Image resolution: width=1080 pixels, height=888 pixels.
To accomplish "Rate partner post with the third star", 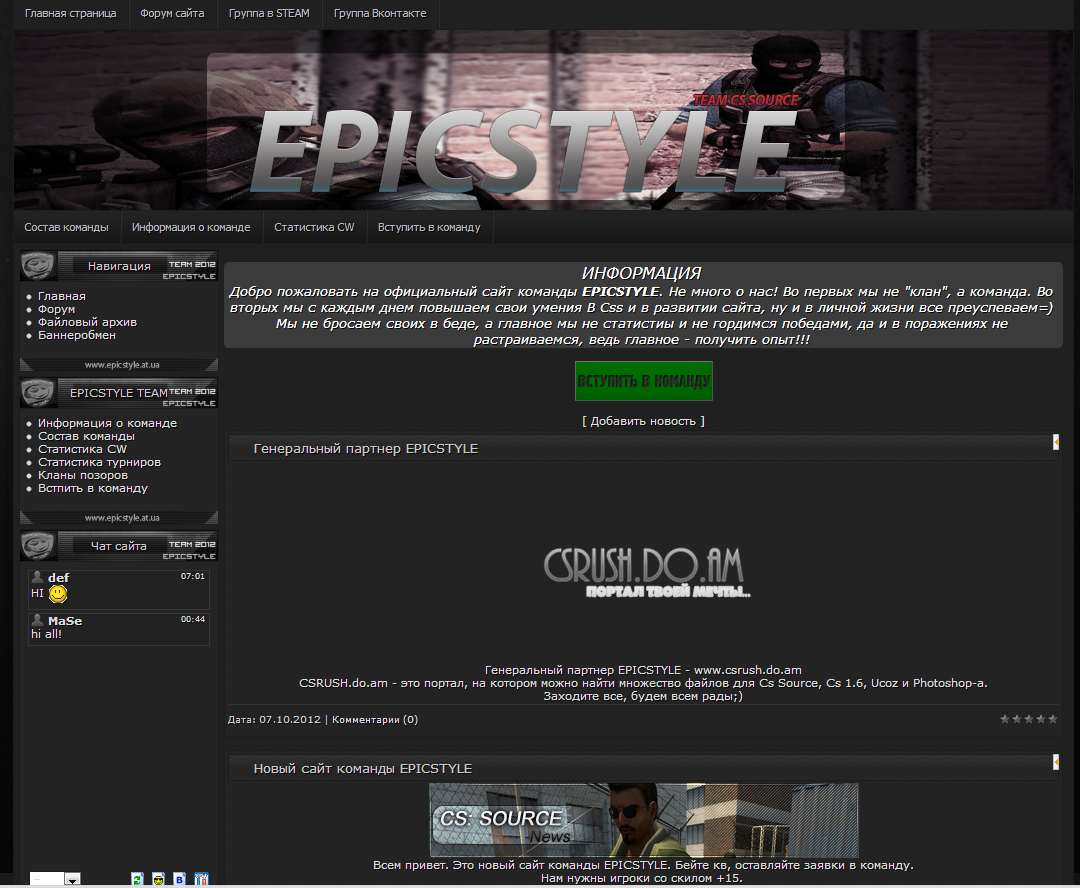I will point(1029,719).
